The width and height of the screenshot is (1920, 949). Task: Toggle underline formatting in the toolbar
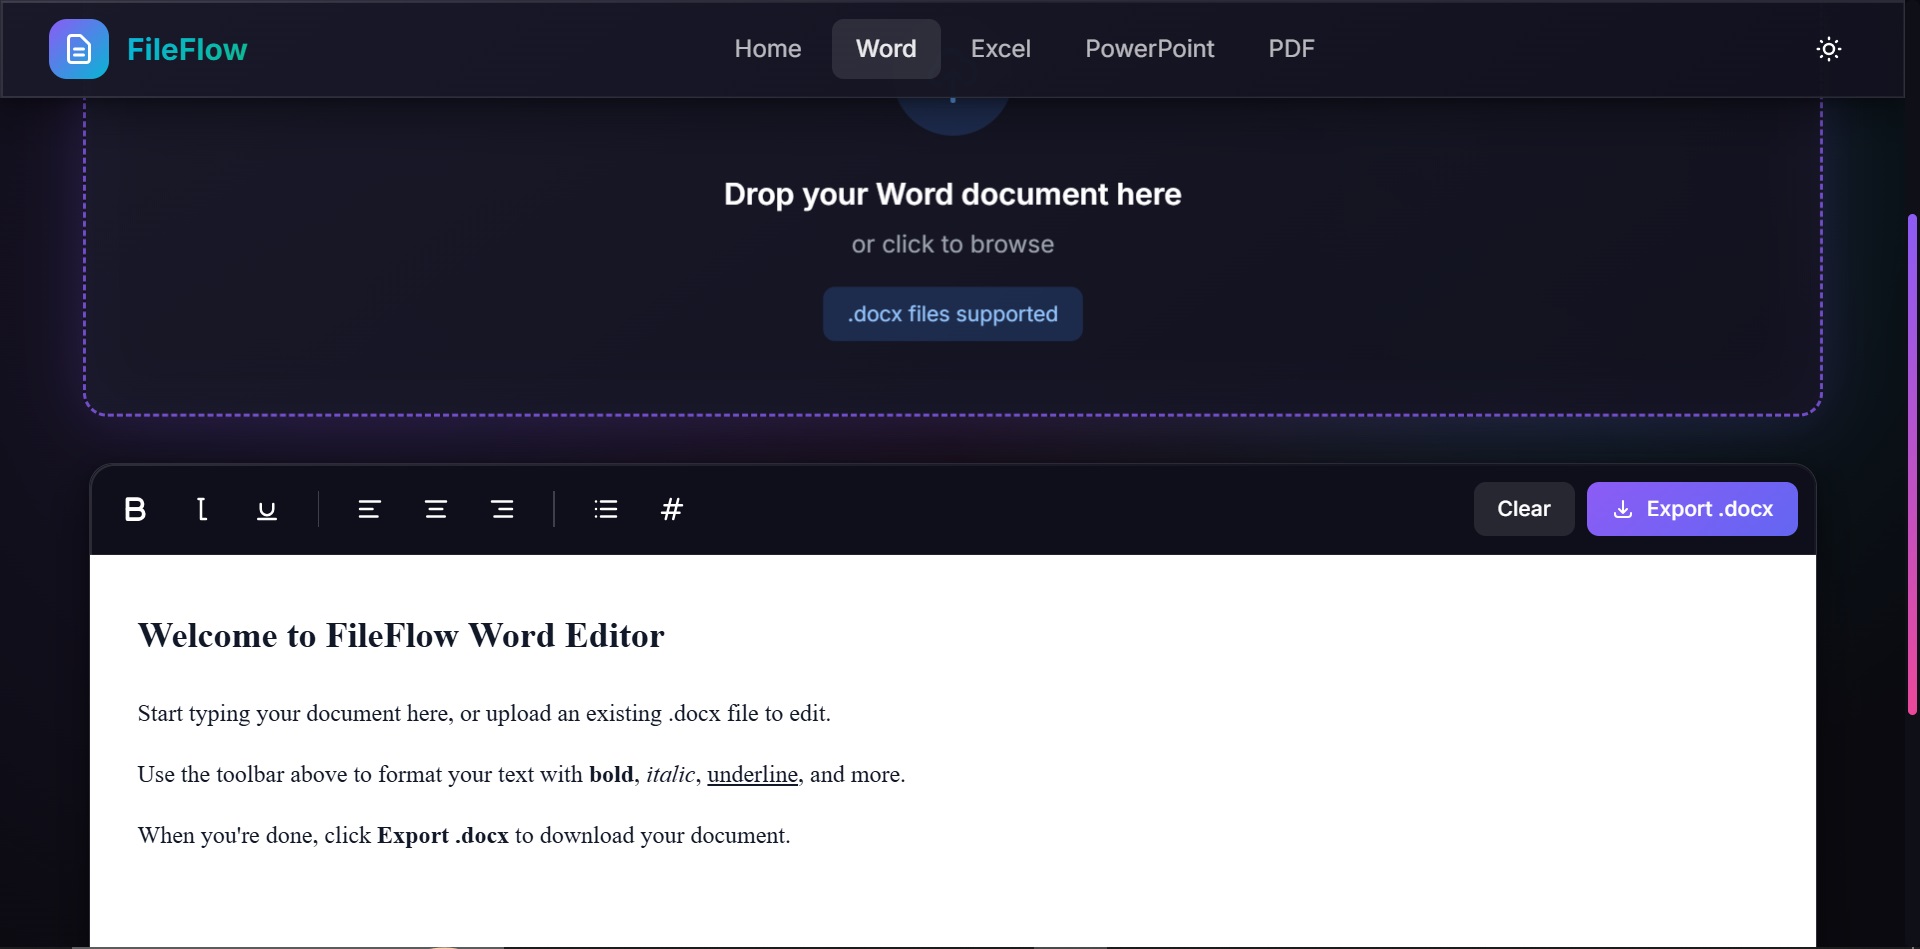[x=267, y=509]
